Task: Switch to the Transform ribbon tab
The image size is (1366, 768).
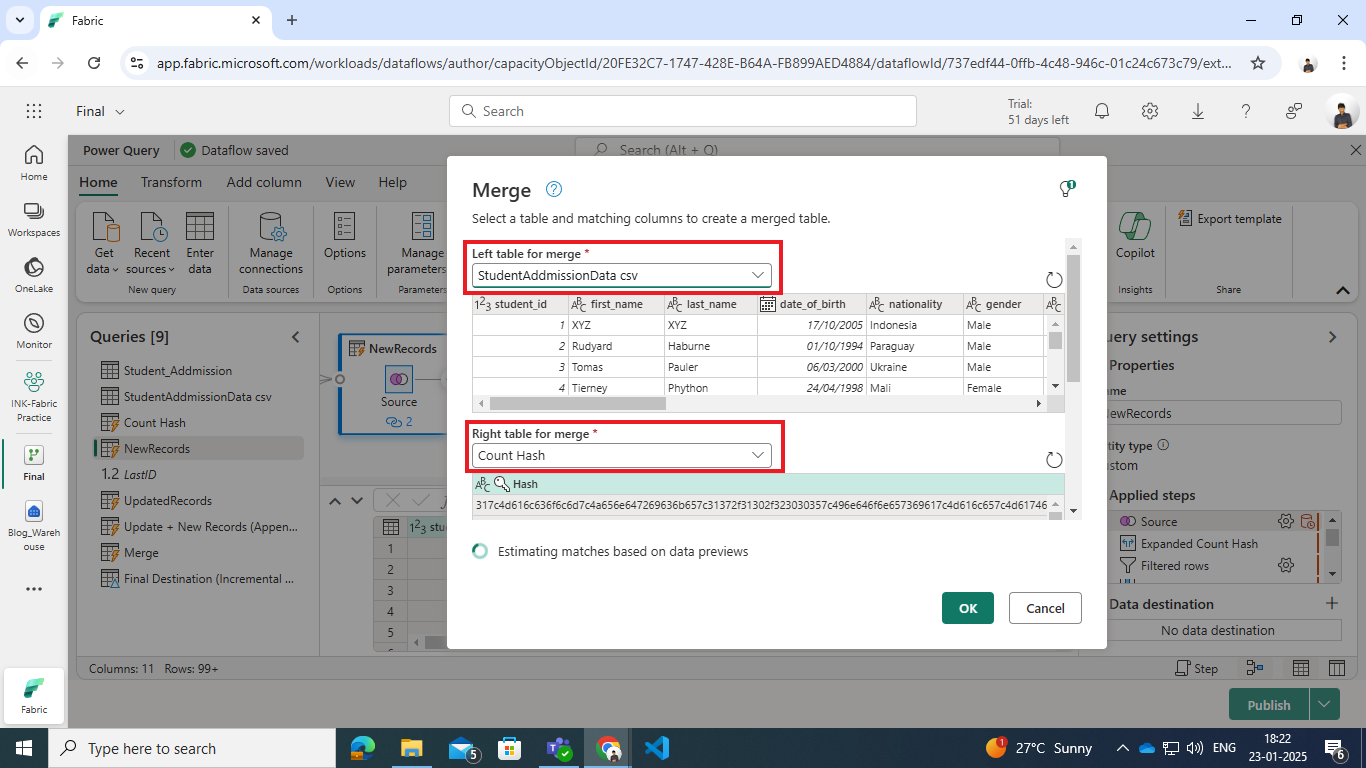Action: 171,182
